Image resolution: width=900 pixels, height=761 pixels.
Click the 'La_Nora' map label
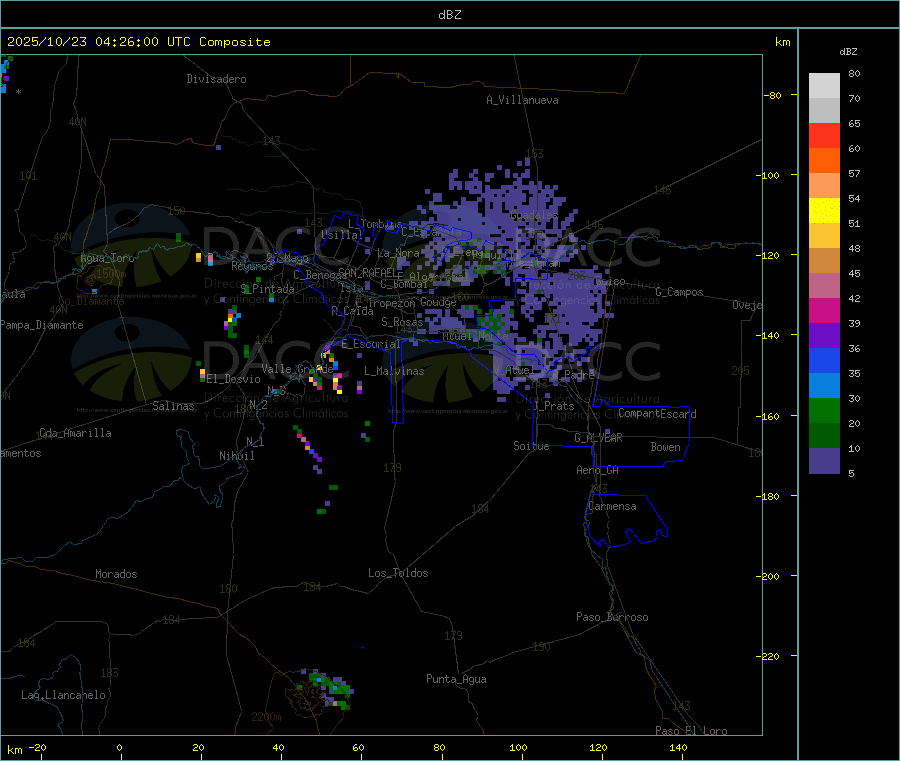point(398,253)
